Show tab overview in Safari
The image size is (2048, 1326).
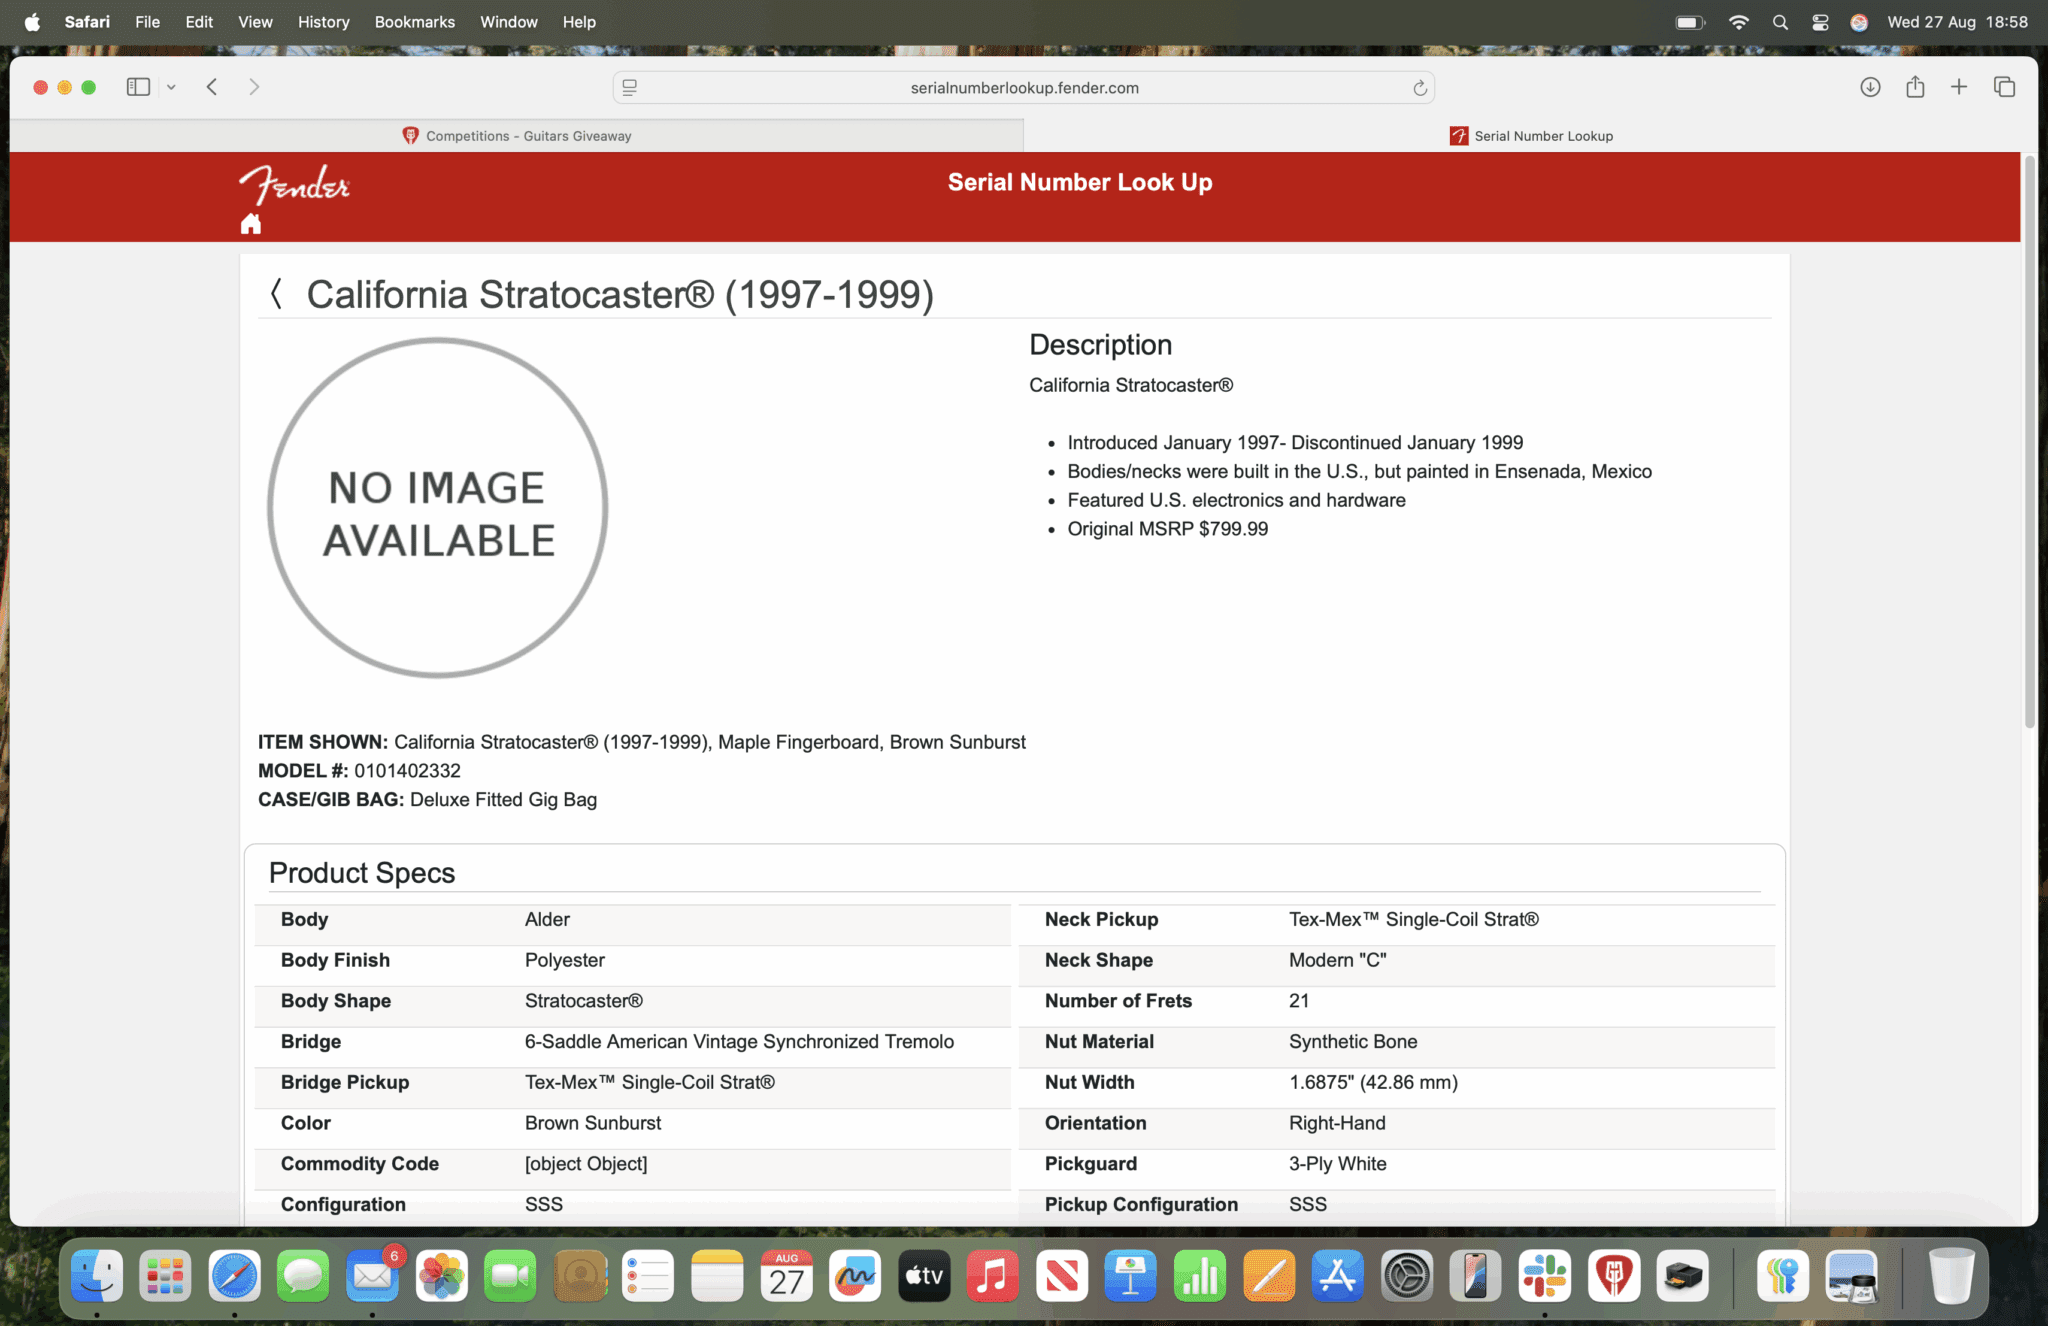tap(2004, 87)
